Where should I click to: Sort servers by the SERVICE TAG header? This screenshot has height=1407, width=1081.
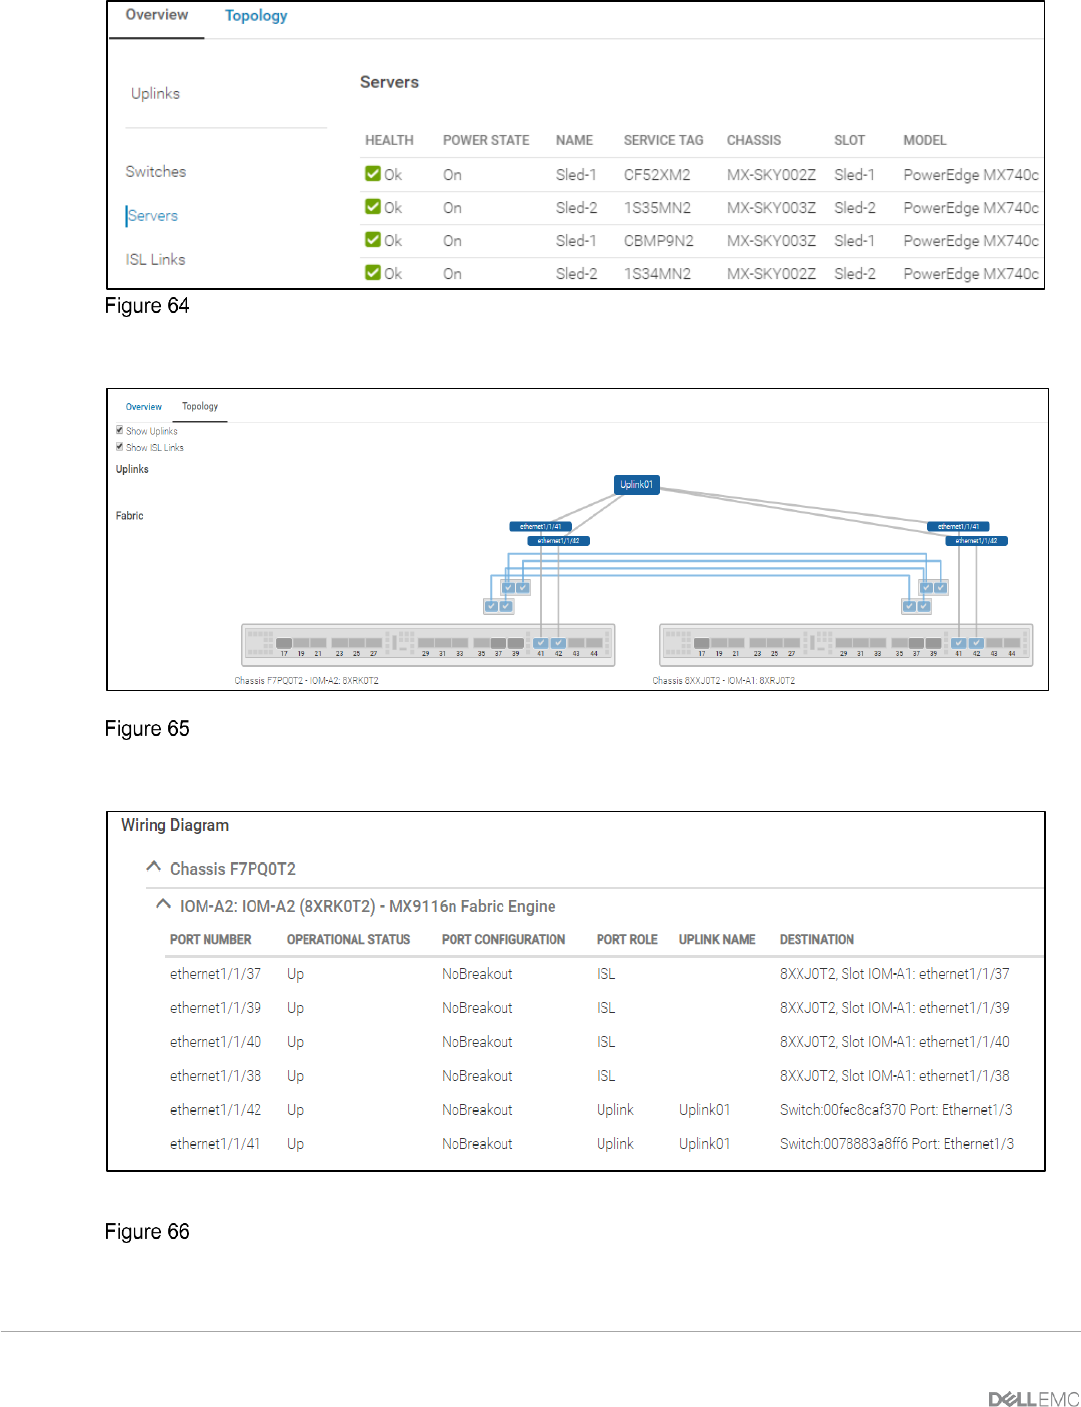pos(663,140)
